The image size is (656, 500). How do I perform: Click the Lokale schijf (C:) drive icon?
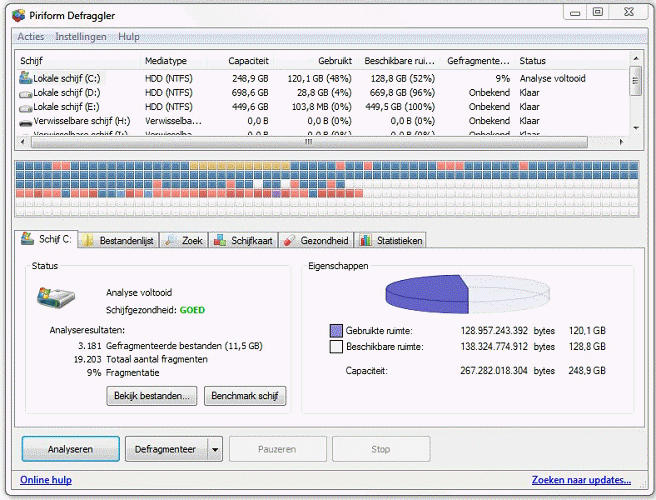click(x=26, y=77)
